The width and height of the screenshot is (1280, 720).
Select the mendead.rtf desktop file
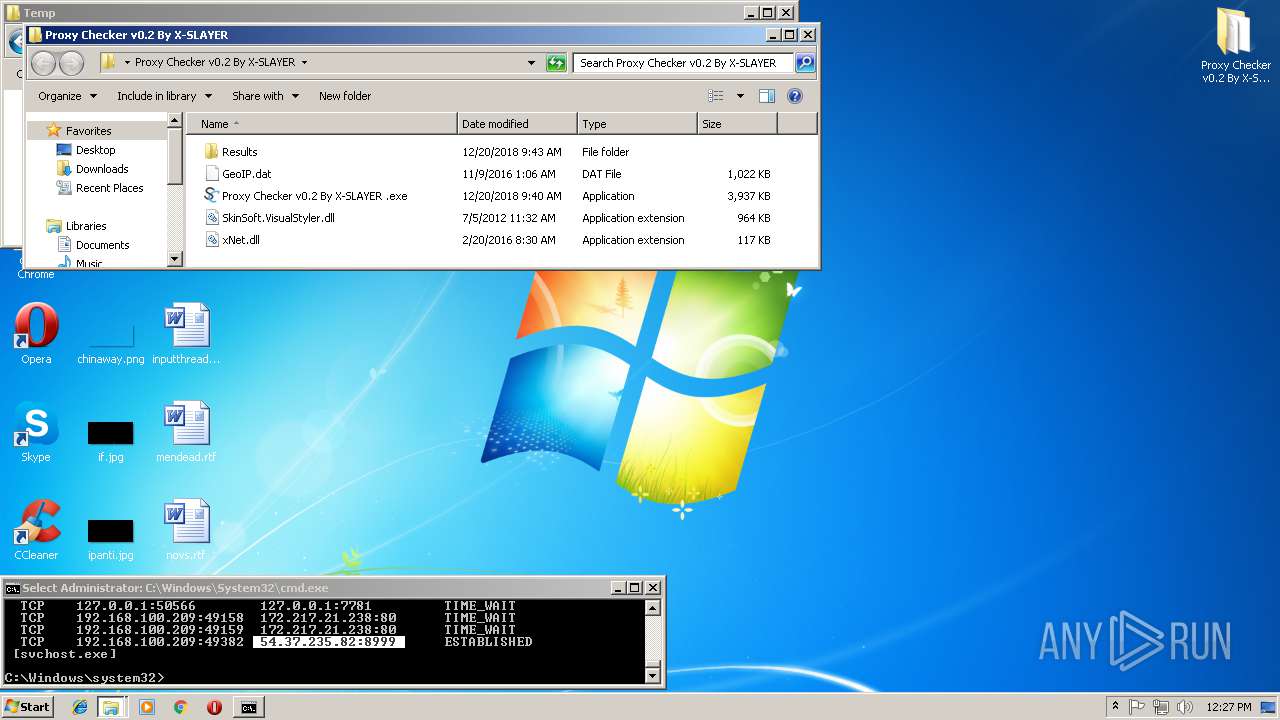click(x=186, y=433)
